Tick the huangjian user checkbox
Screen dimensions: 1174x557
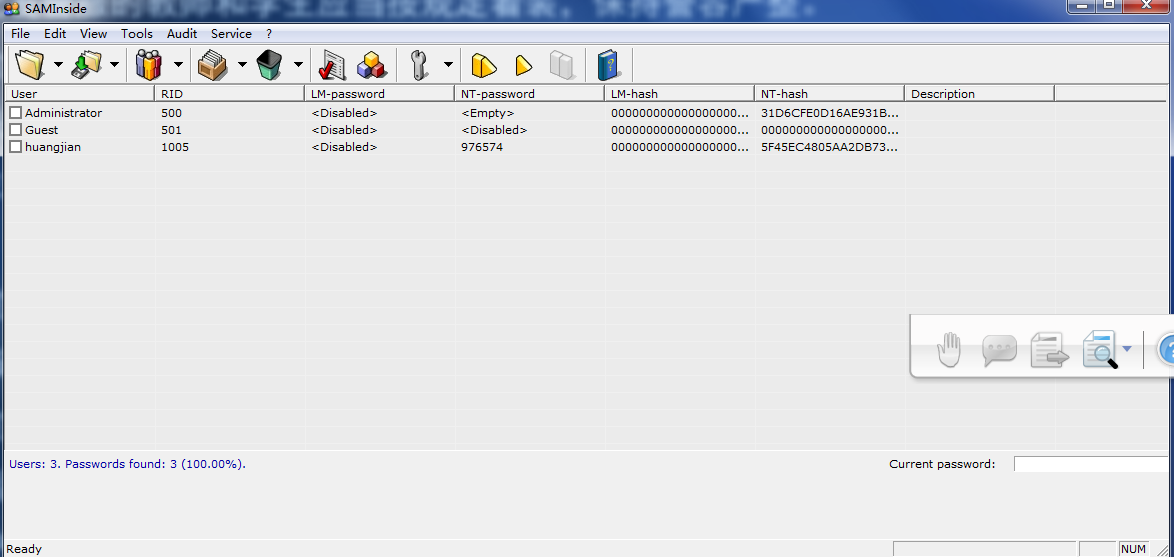[x=15, y=147]
